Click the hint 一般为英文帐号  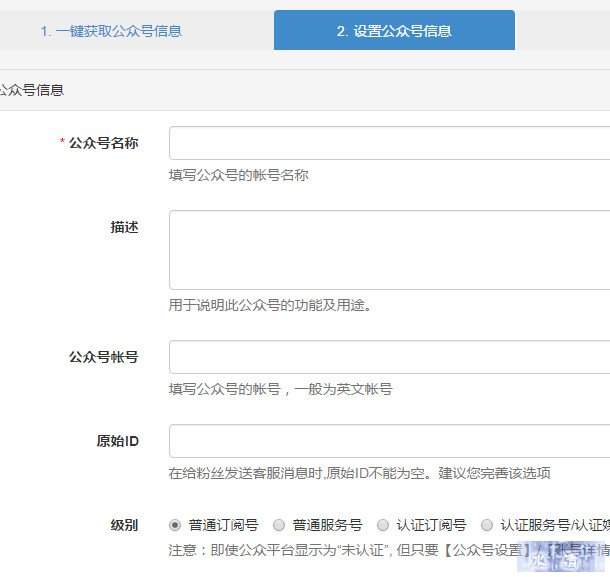pyautogui.click(x=343, y=389)
